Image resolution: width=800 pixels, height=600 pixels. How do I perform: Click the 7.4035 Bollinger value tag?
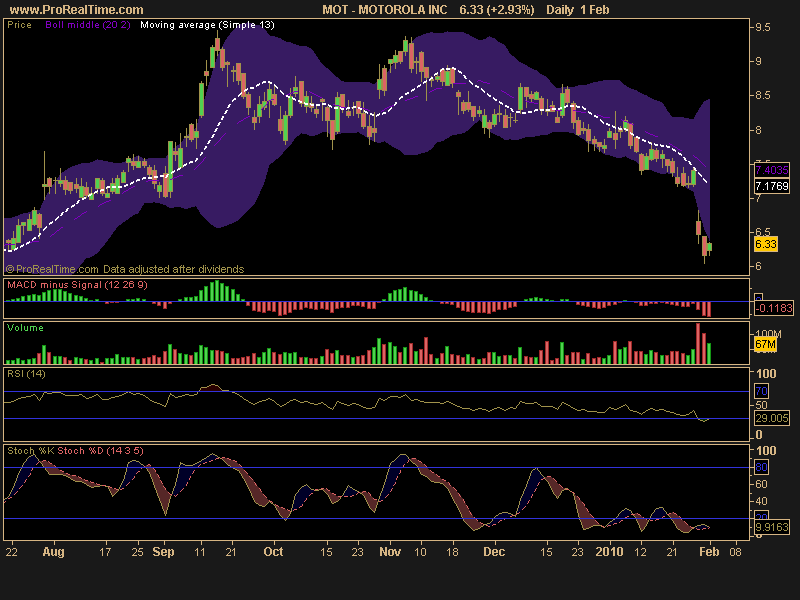771,170
